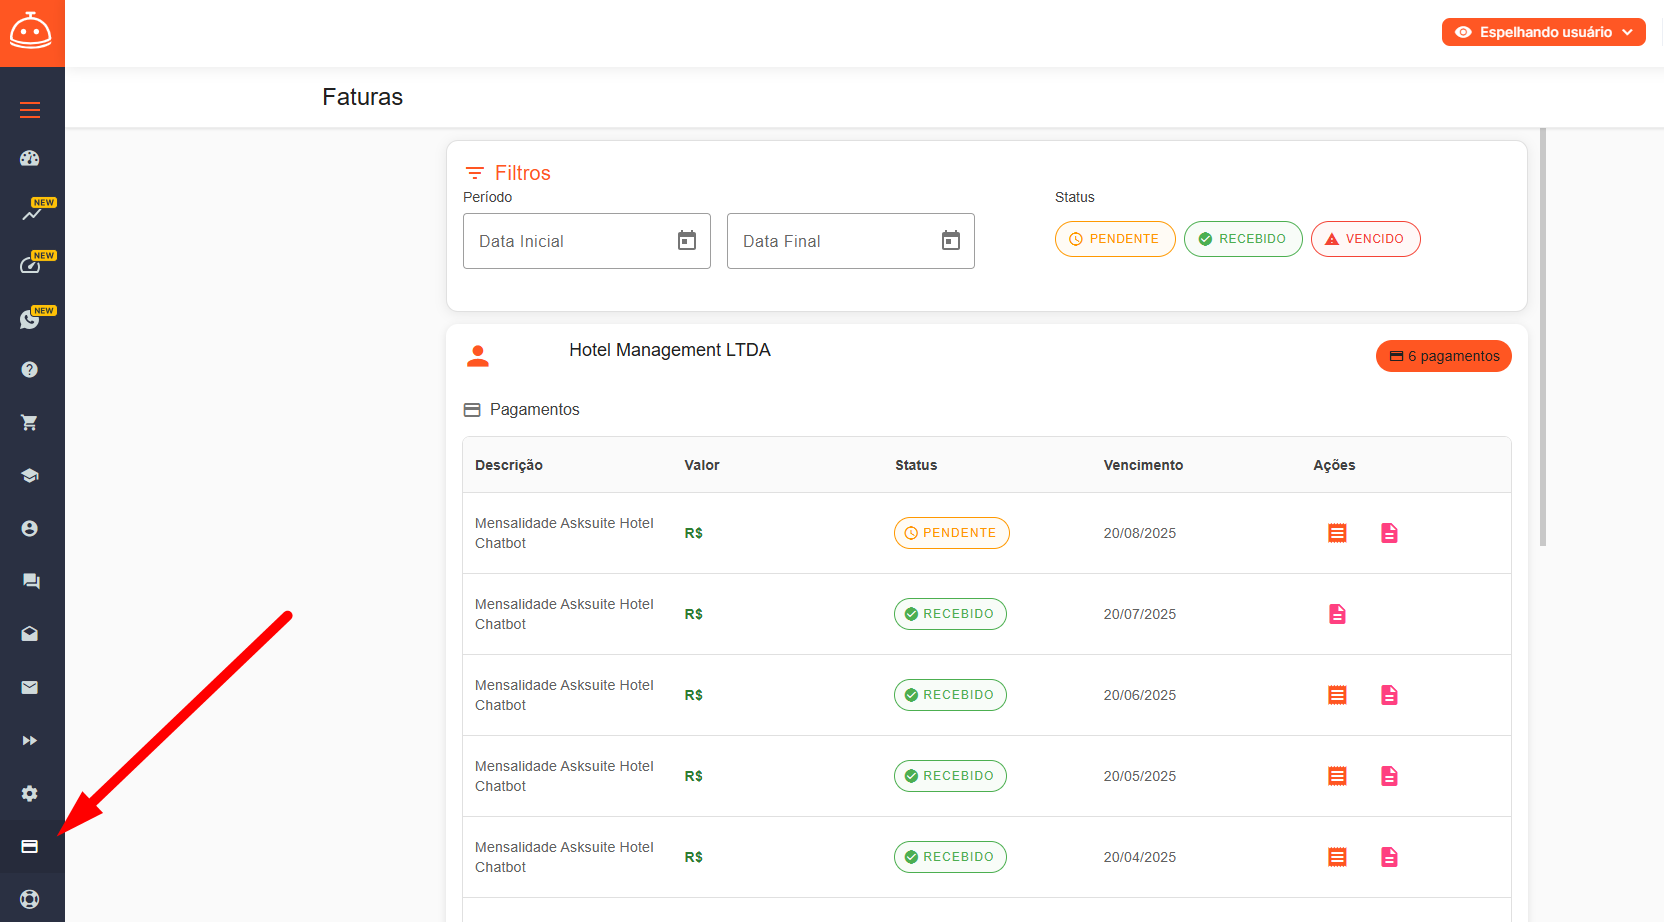Image resolution: width=1664 pixels, height=922 pixels.
Task: Open the fast-forward double arrow icon
Action: [x=30, y=741]
